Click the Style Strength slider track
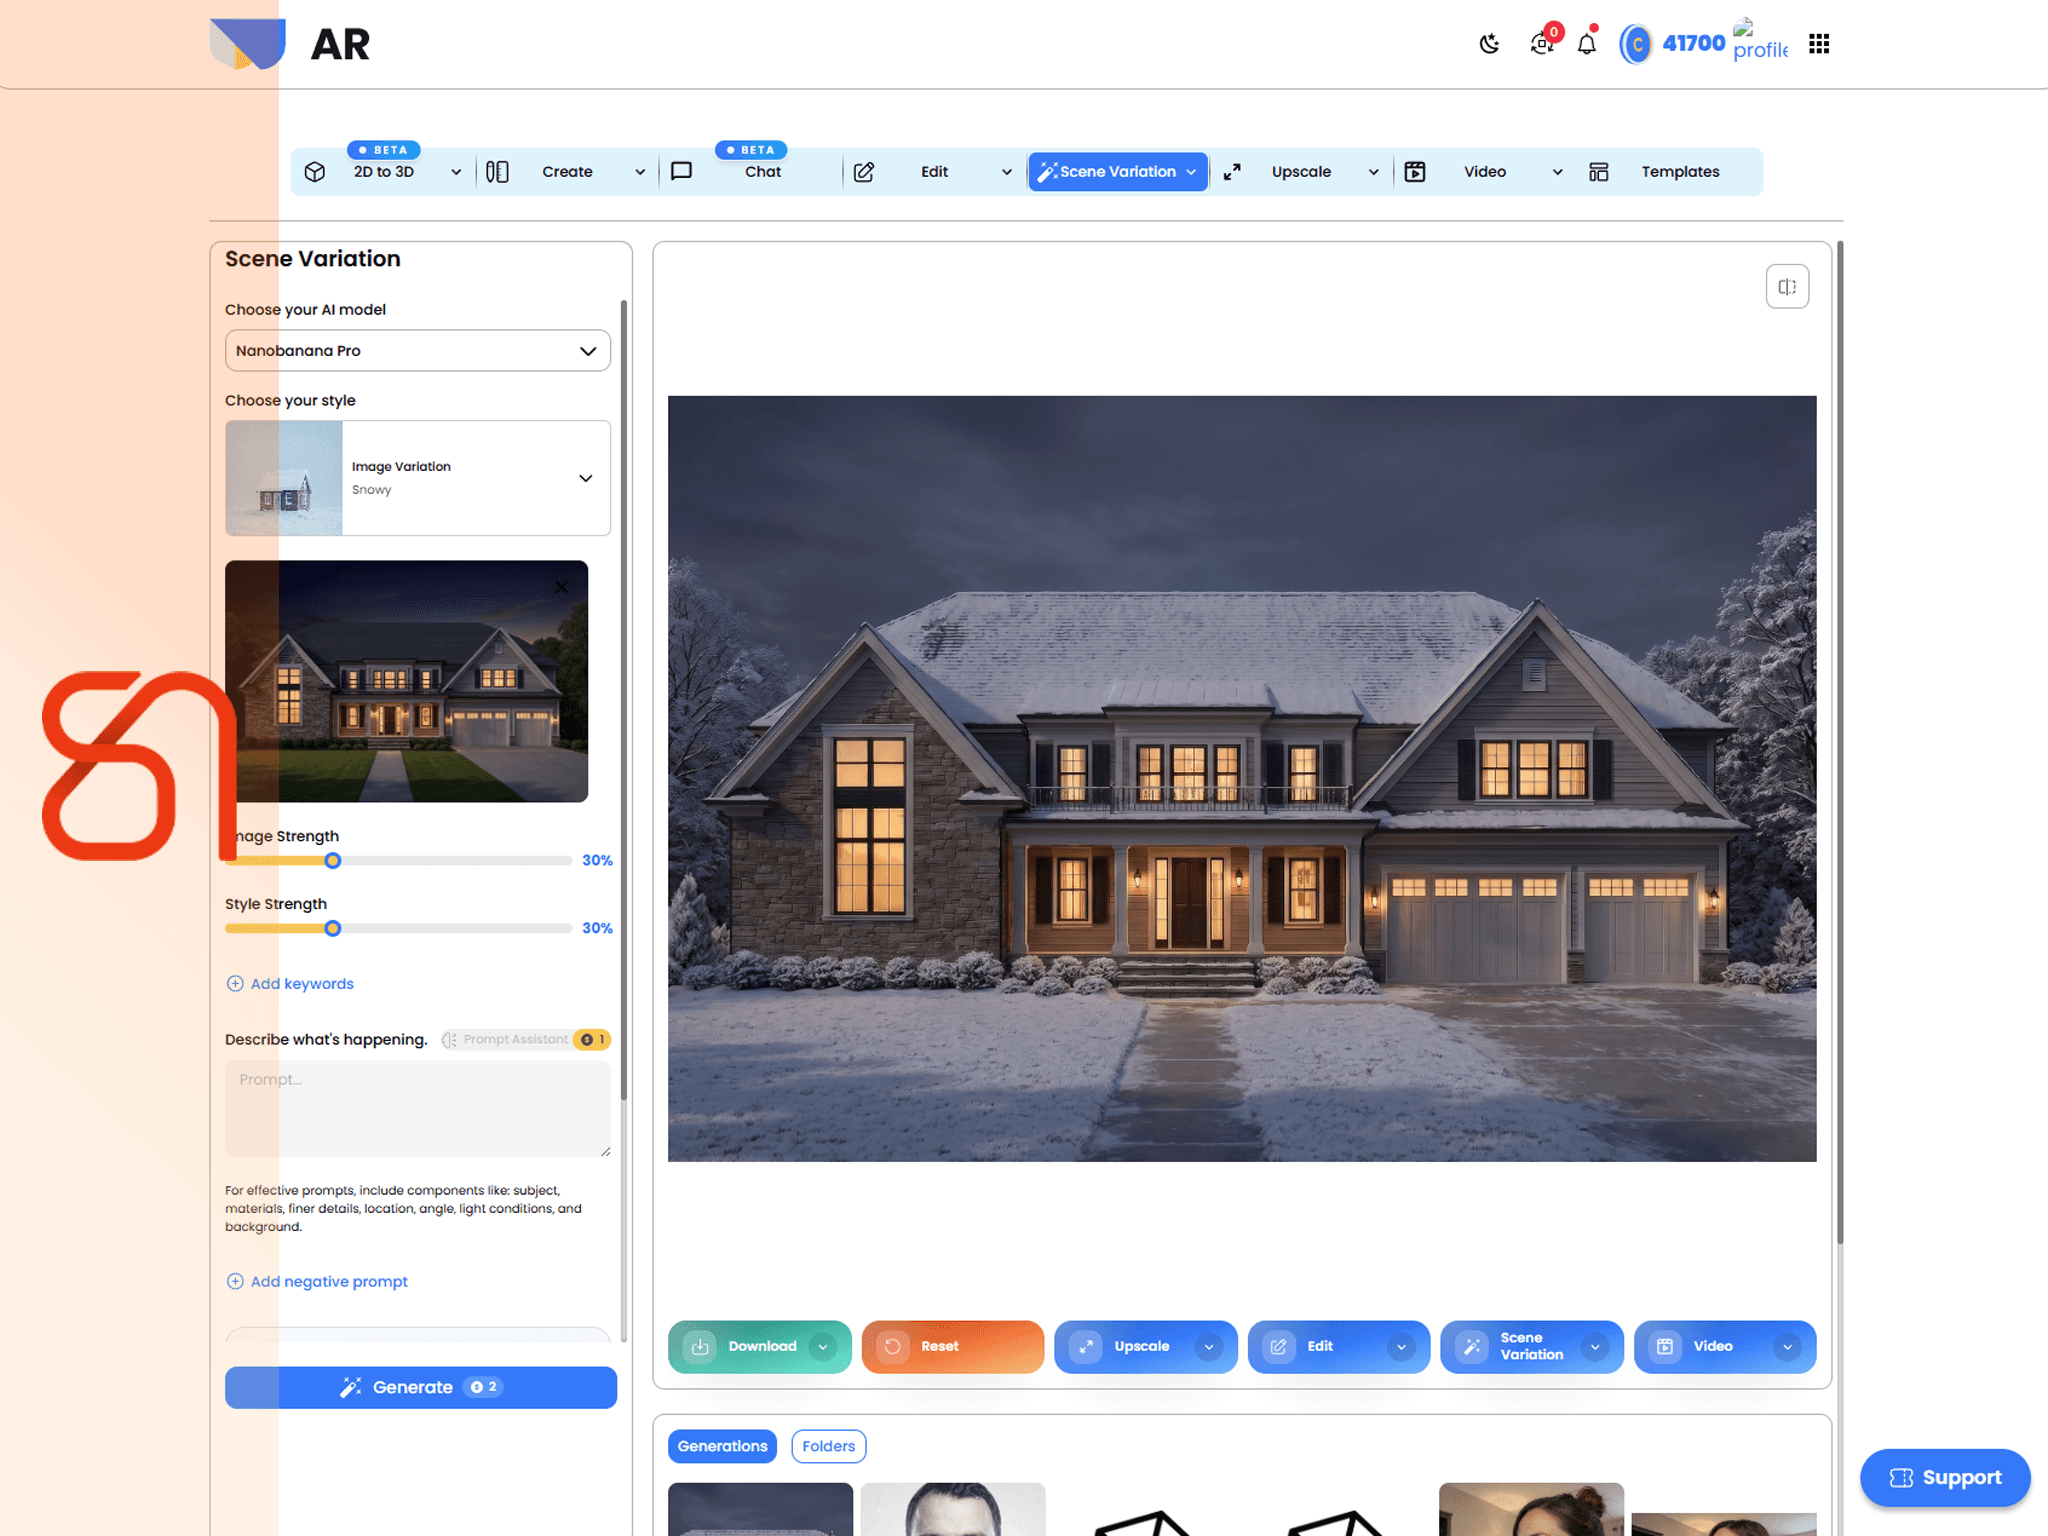 (398, 929)
